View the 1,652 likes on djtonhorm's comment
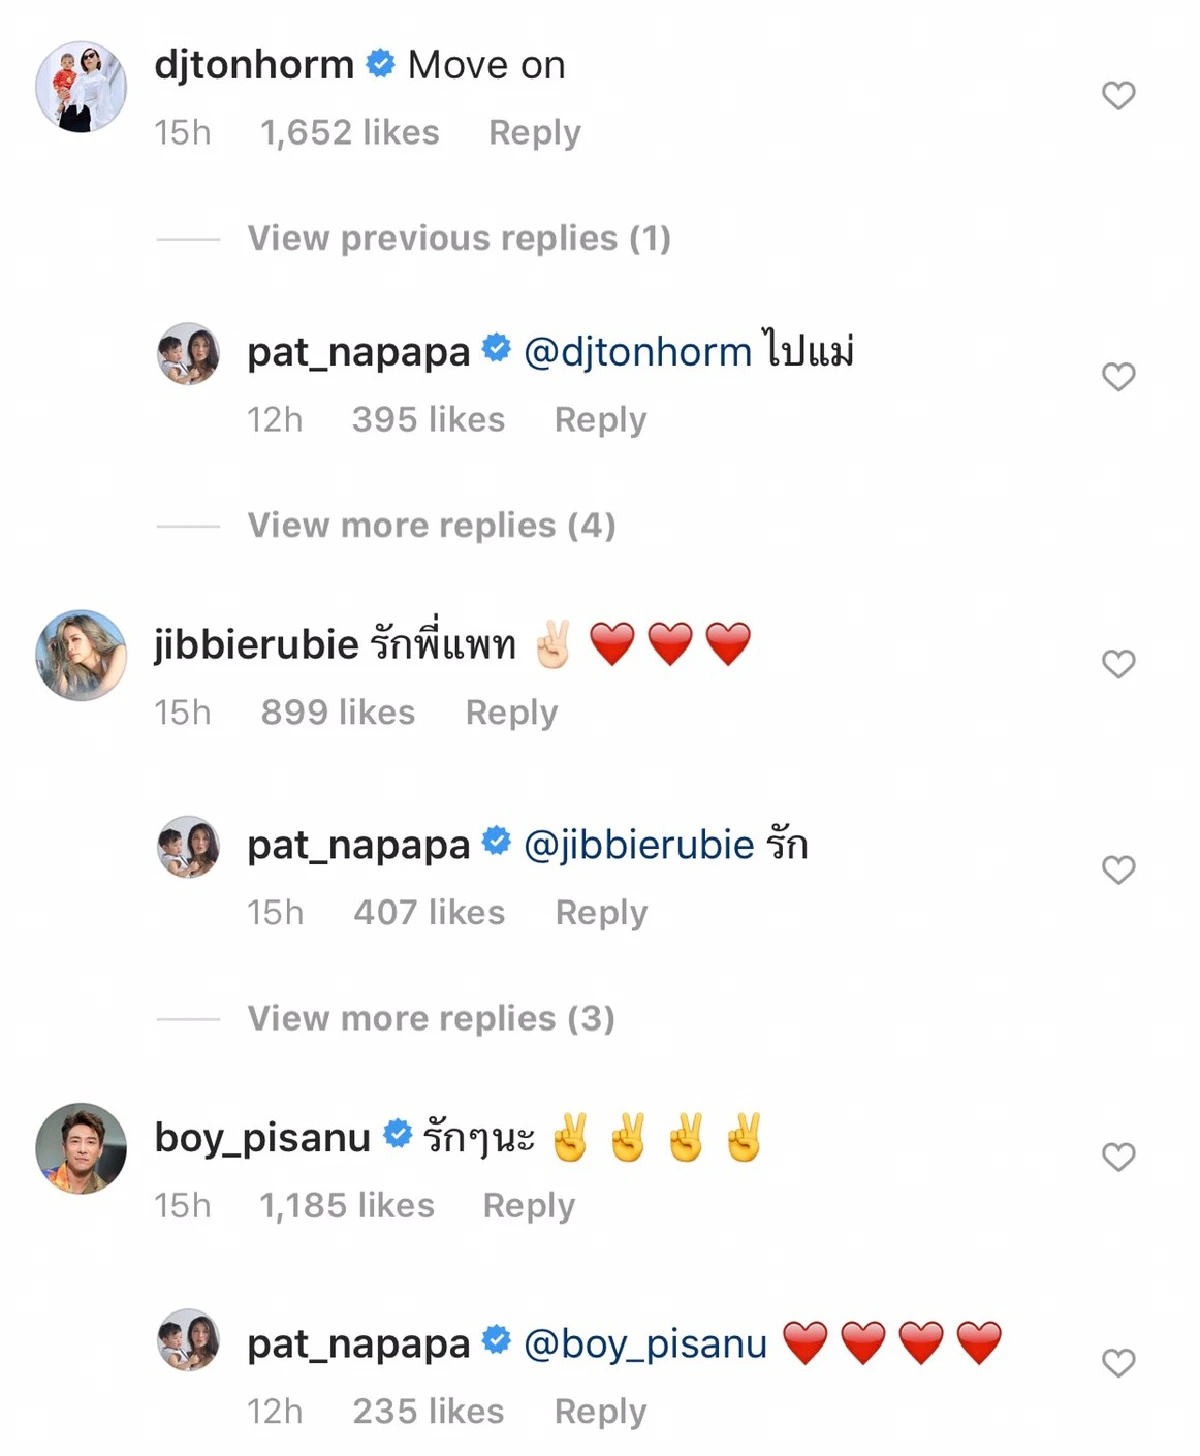1200x1456 pixels. point(349,133)
